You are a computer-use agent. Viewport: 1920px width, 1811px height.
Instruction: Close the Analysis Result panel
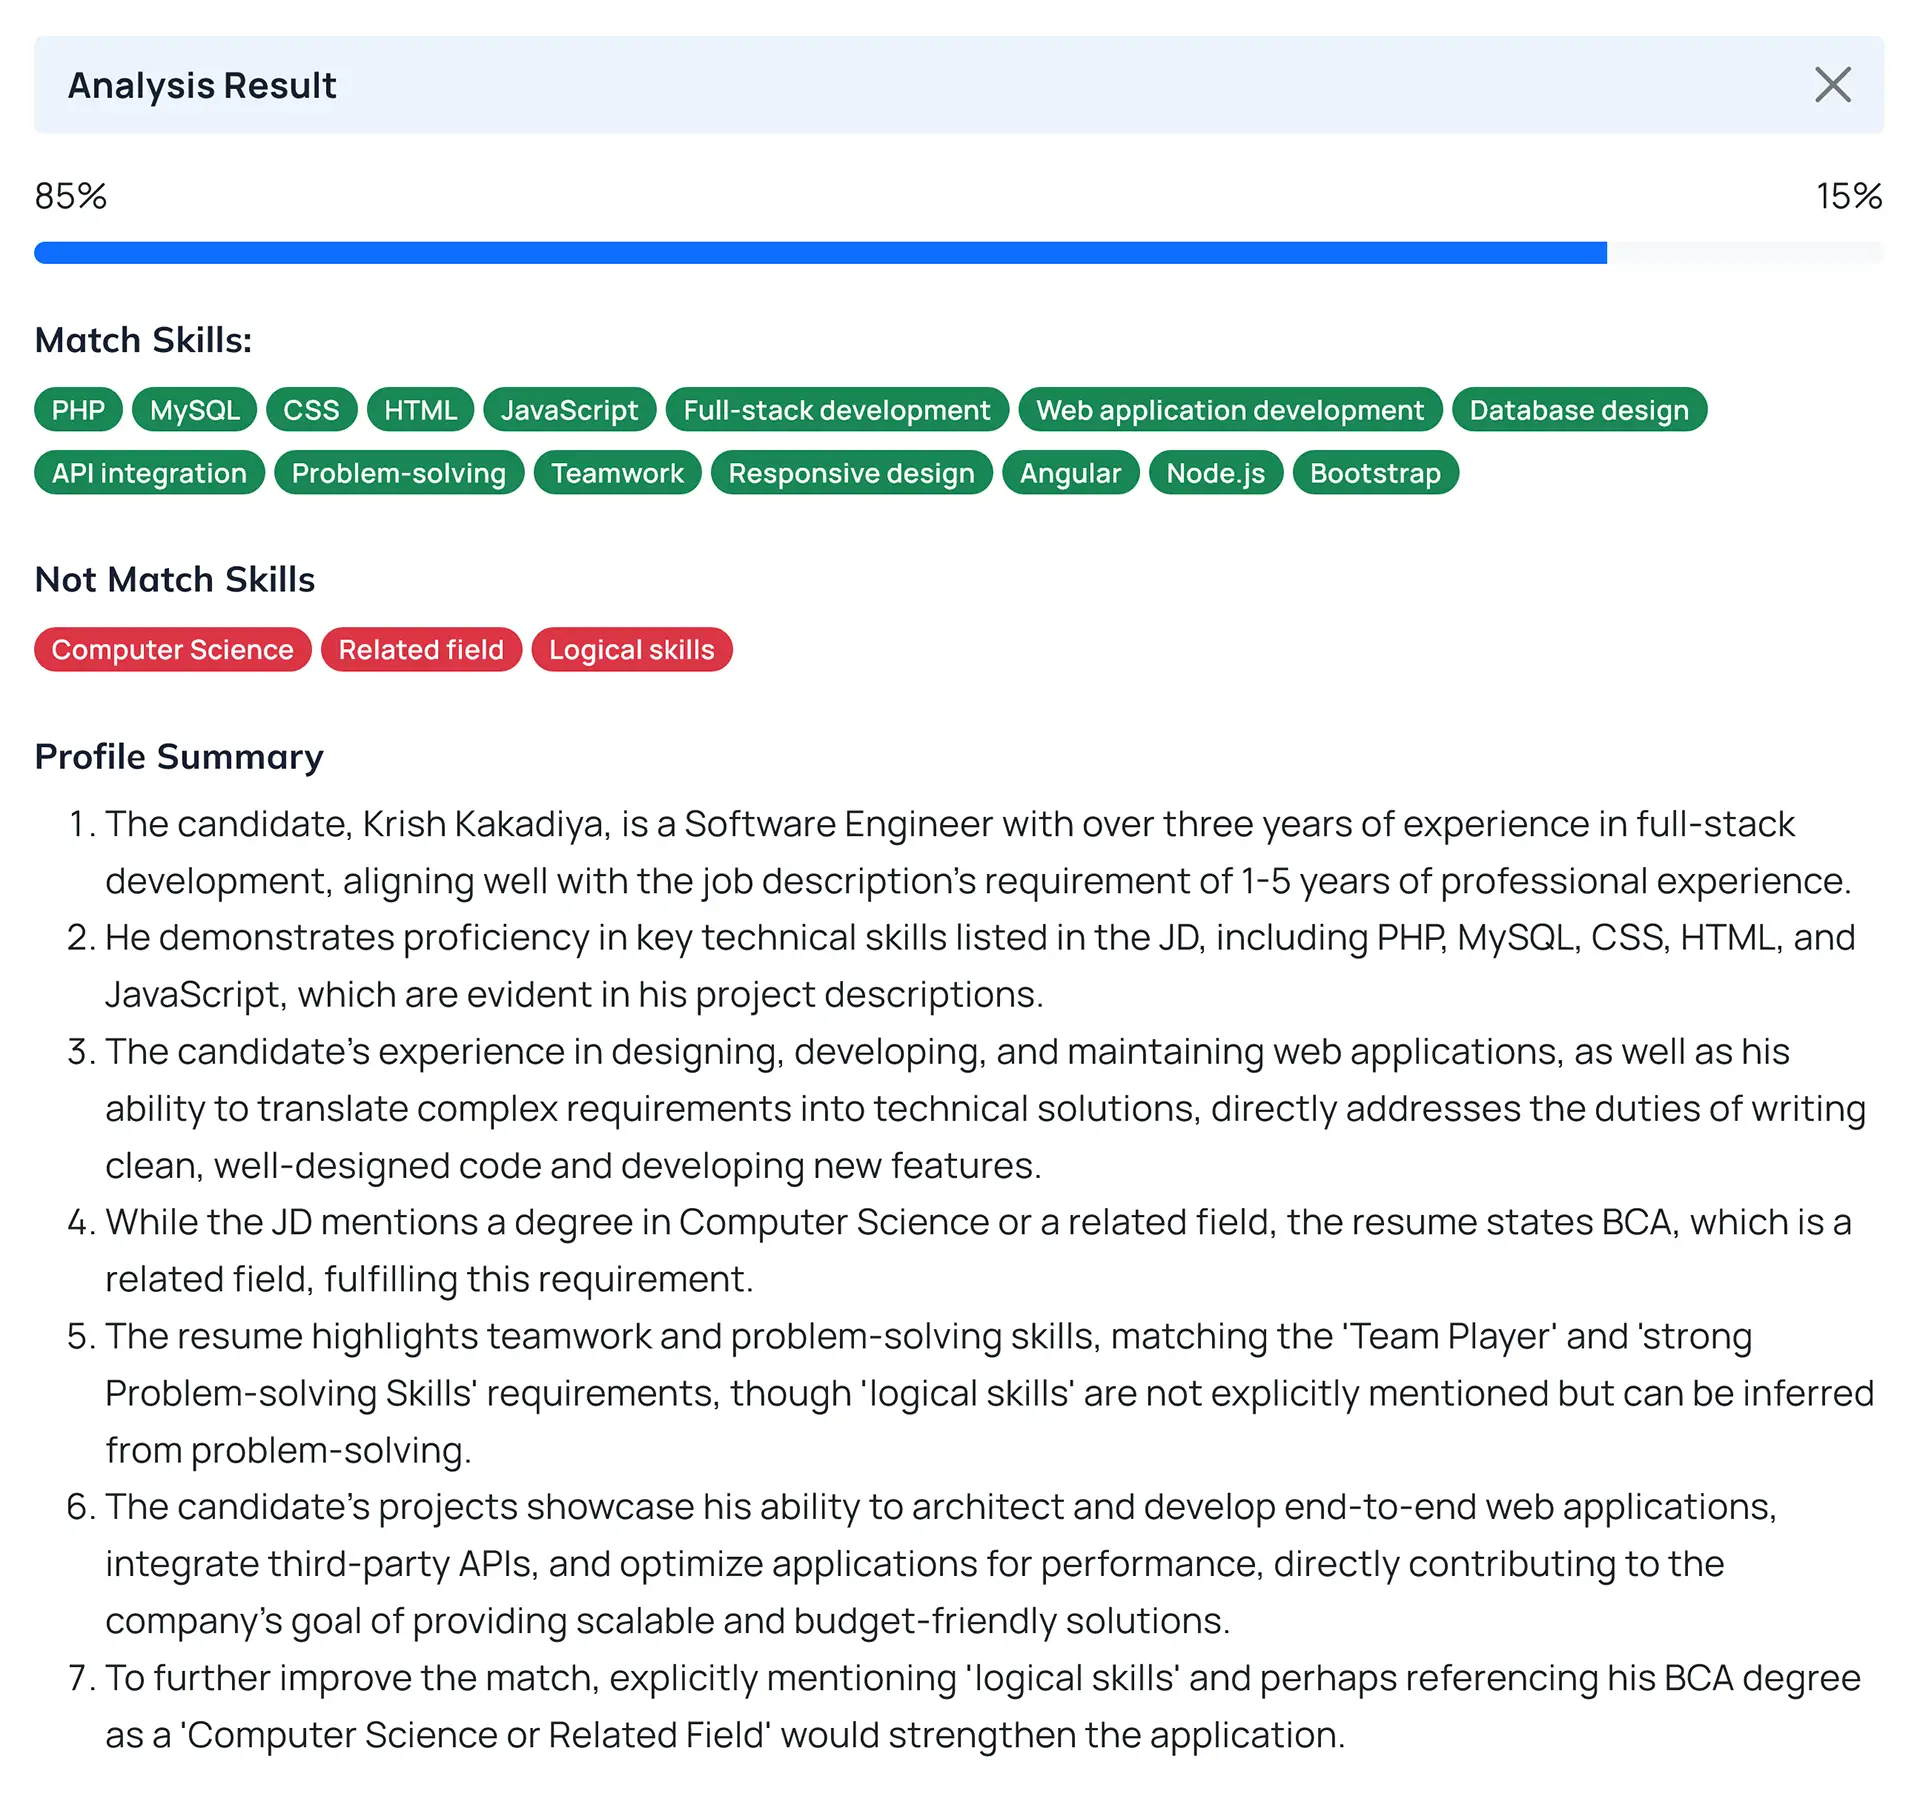tap(1832, 85)
